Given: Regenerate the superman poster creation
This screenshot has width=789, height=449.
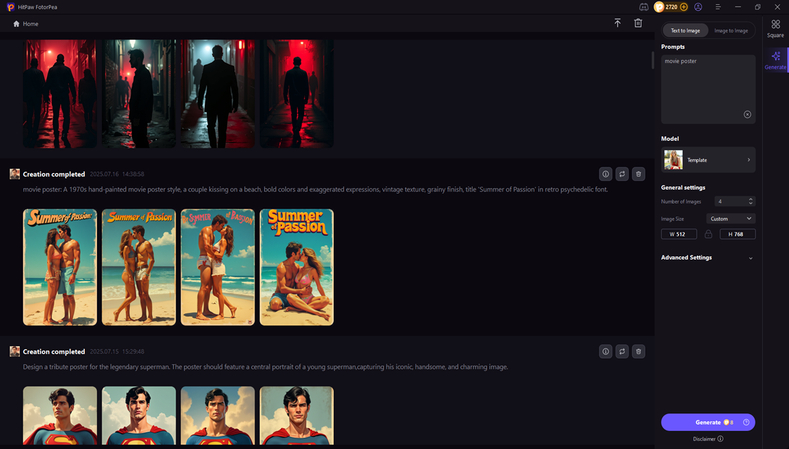Looking at the screenshot, I should click(622, 351).
